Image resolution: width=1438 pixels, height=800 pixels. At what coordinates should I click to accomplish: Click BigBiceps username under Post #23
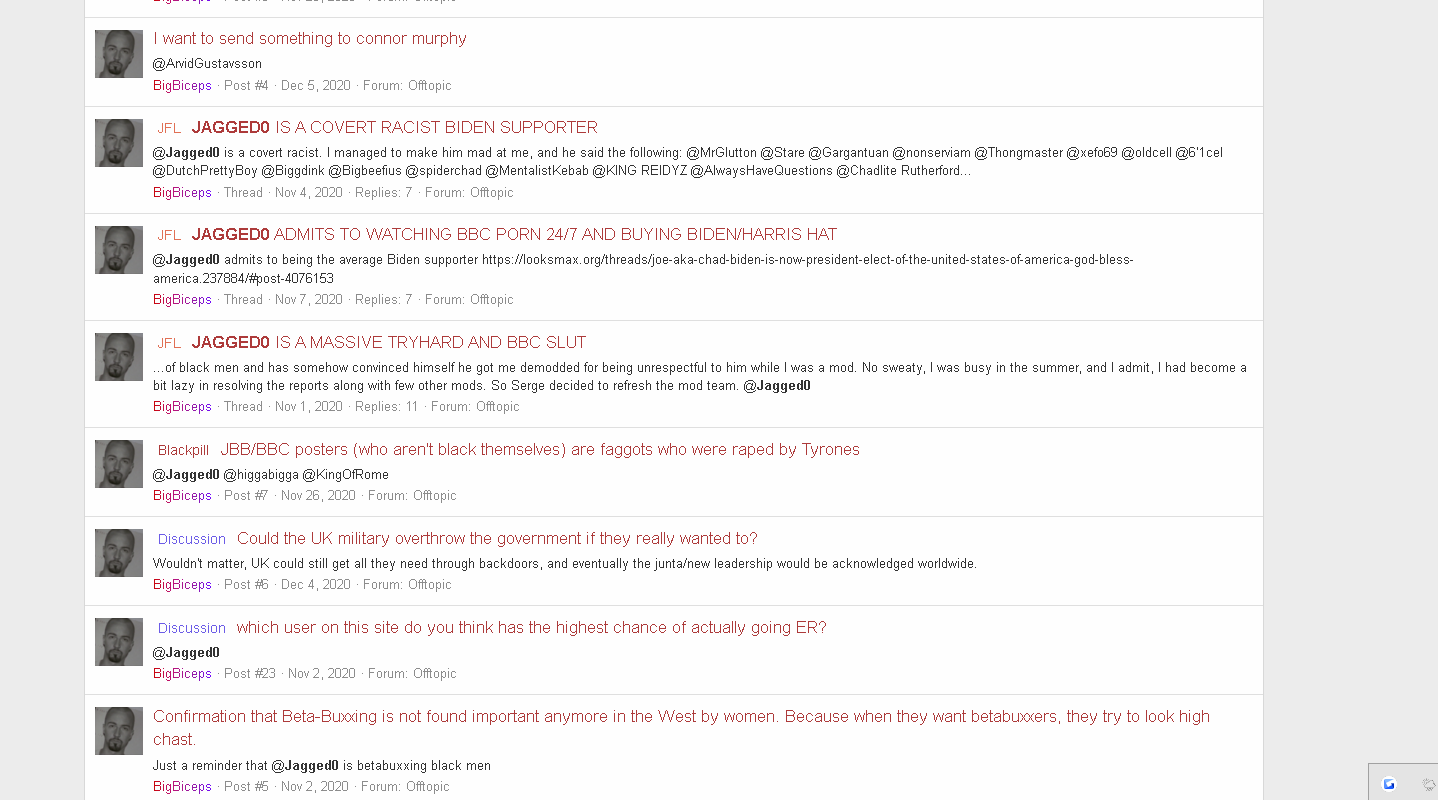pos(182,674)
